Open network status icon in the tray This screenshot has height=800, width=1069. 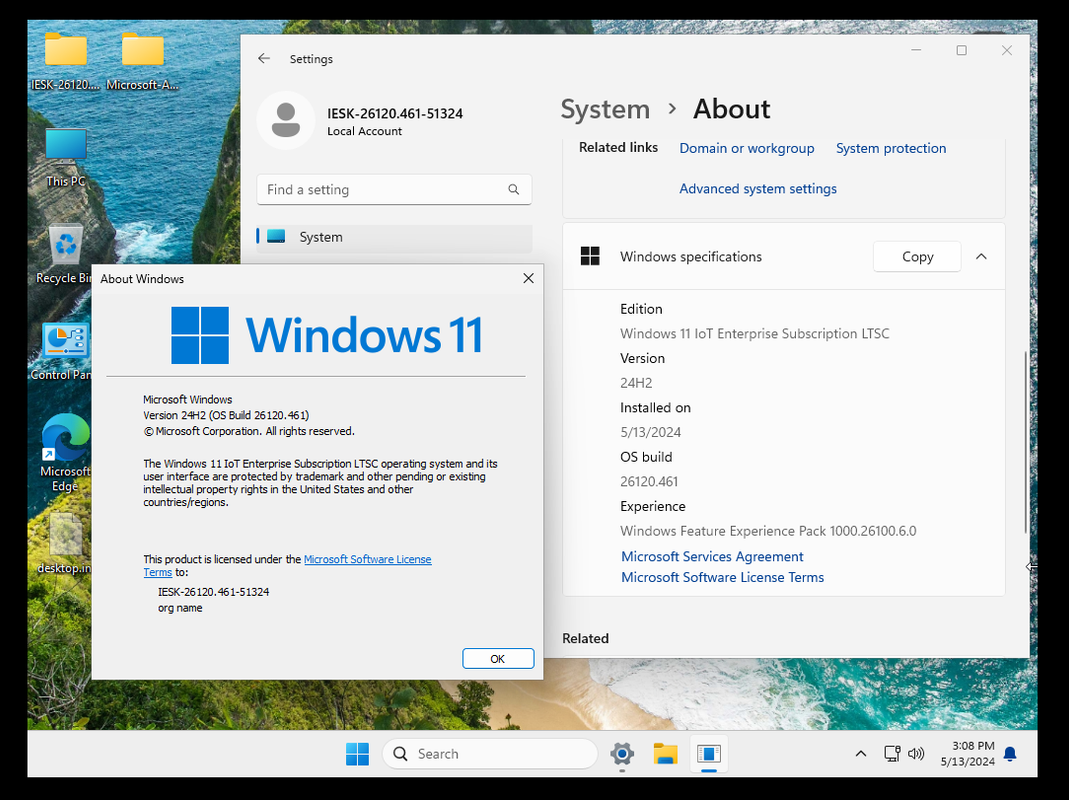pos(892,754)
